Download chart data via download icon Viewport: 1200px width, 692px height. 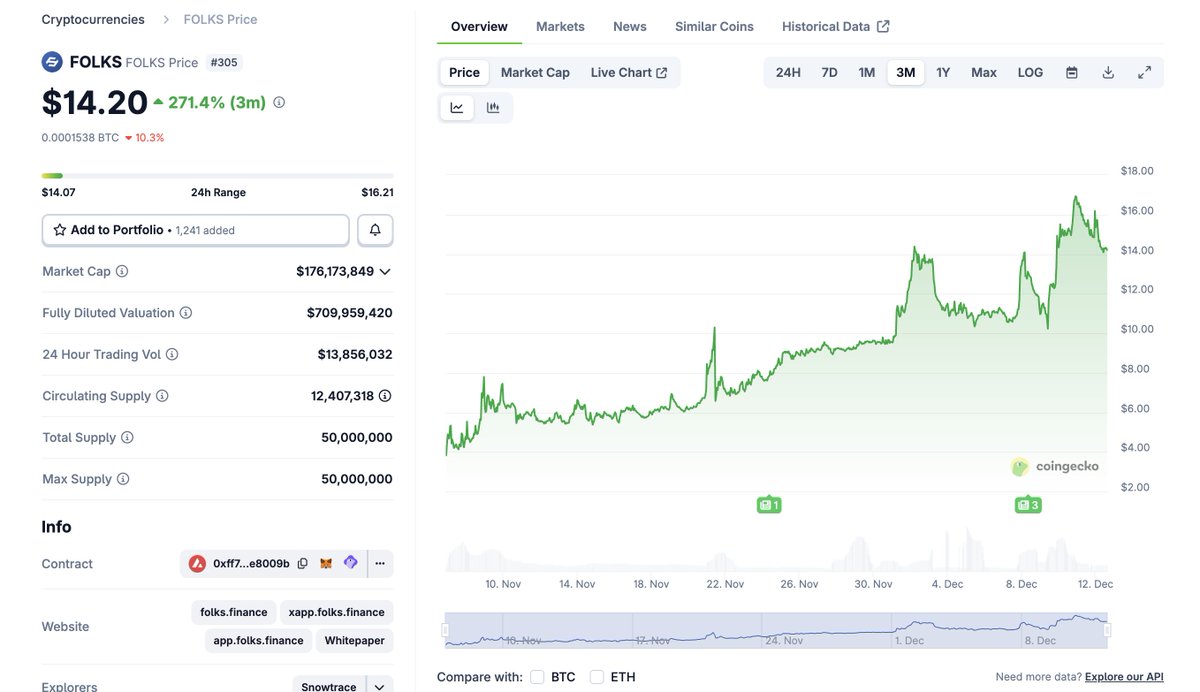click(1108, 73)
